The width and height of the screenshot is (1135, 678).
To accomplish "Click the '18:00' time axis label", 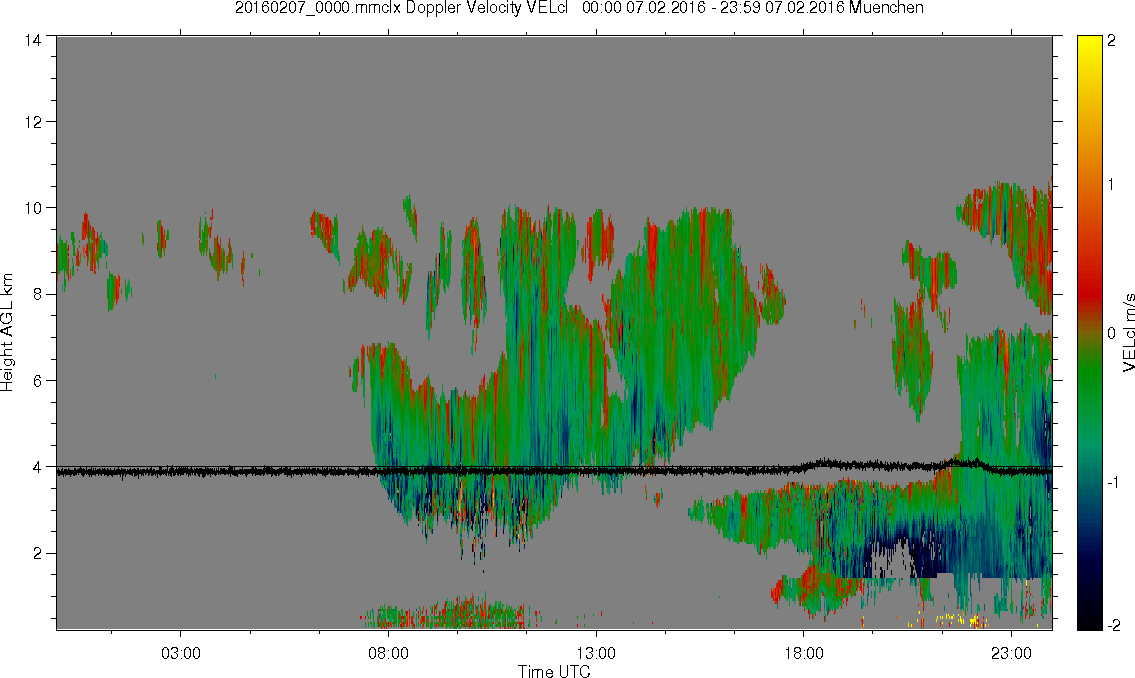I will (803, 653).
